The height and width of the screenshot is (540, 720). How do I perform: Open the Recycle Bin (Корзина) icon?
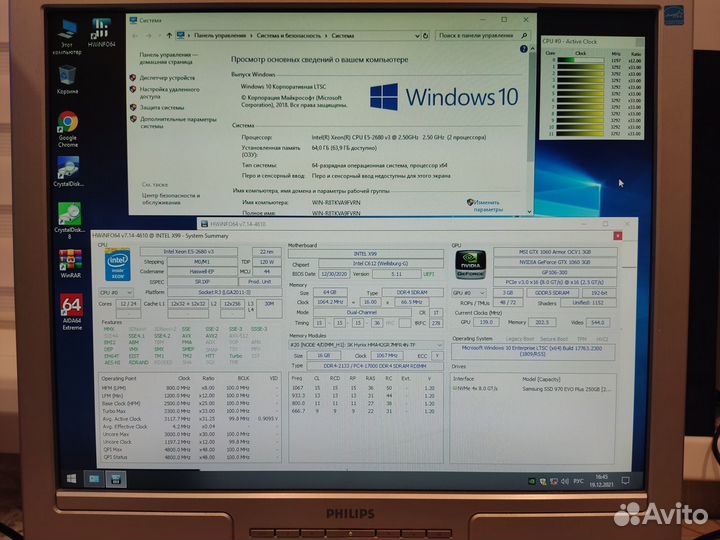67,78
